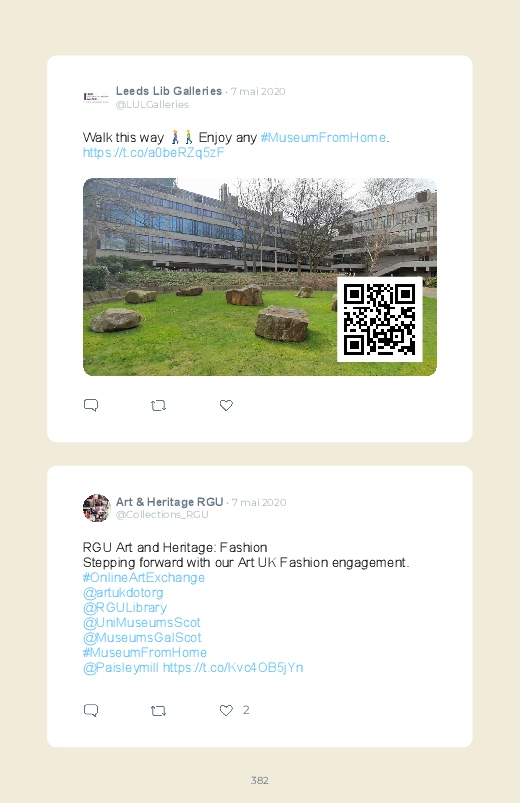Viewport: 520px width, 803px height.
Task: Visit the @RGULibrary mention
Action: pos(125,608)
